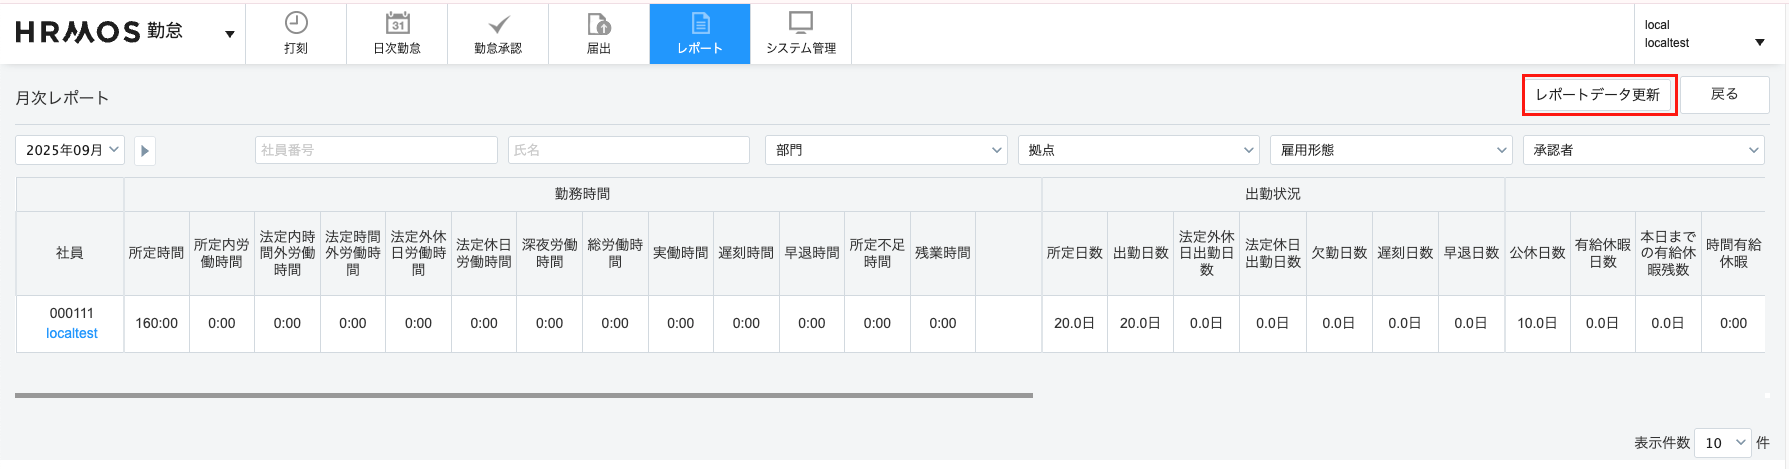Click the next month arrow icon

(x=145, y=151)
